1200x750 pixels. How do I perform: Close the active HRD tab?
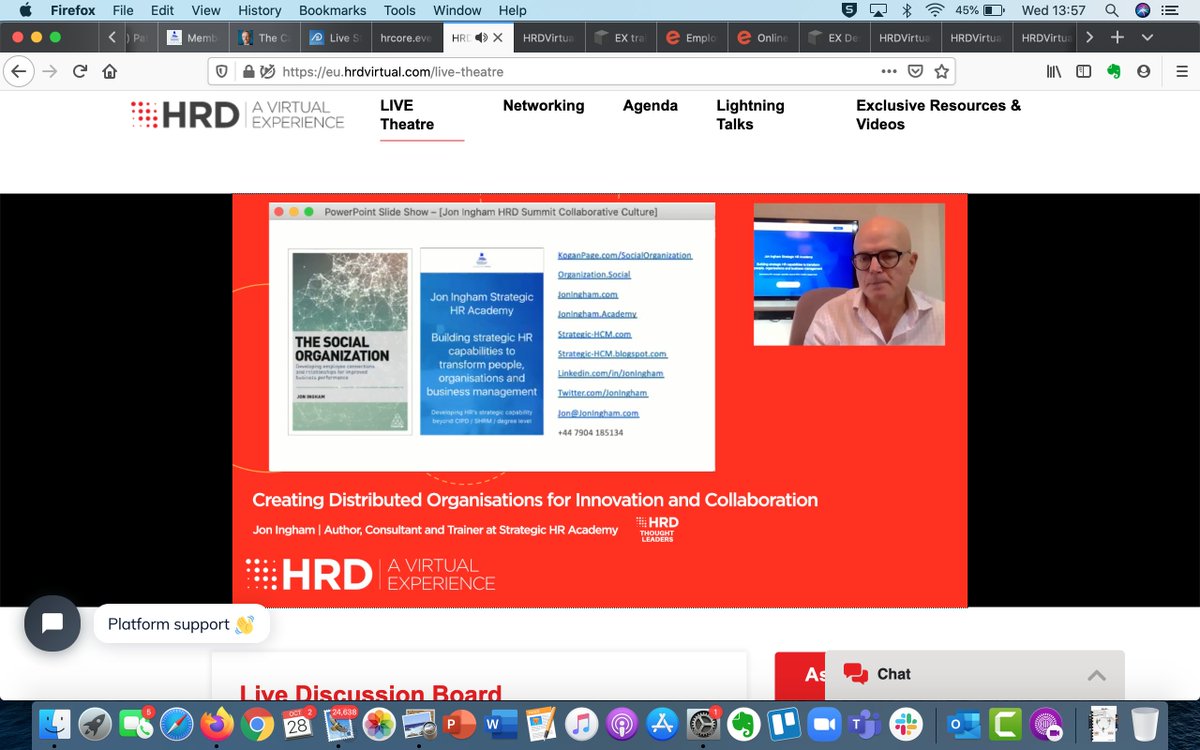click(498, 38)
